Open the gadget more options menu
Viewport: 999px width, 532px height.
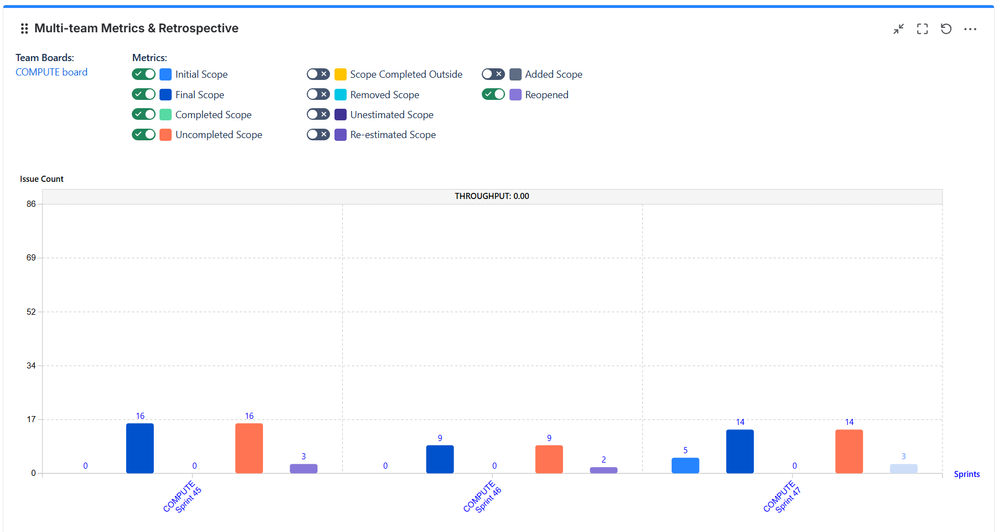coord(970,29)
